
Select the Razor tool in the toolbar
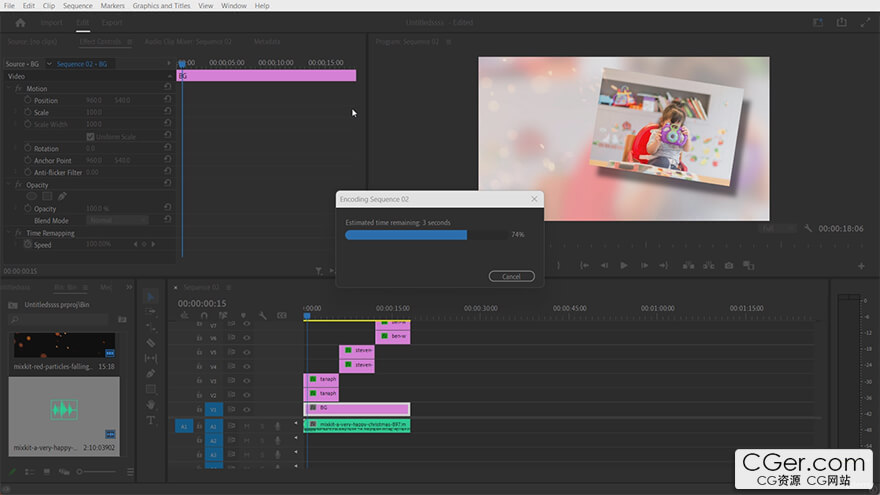point(151,342)
